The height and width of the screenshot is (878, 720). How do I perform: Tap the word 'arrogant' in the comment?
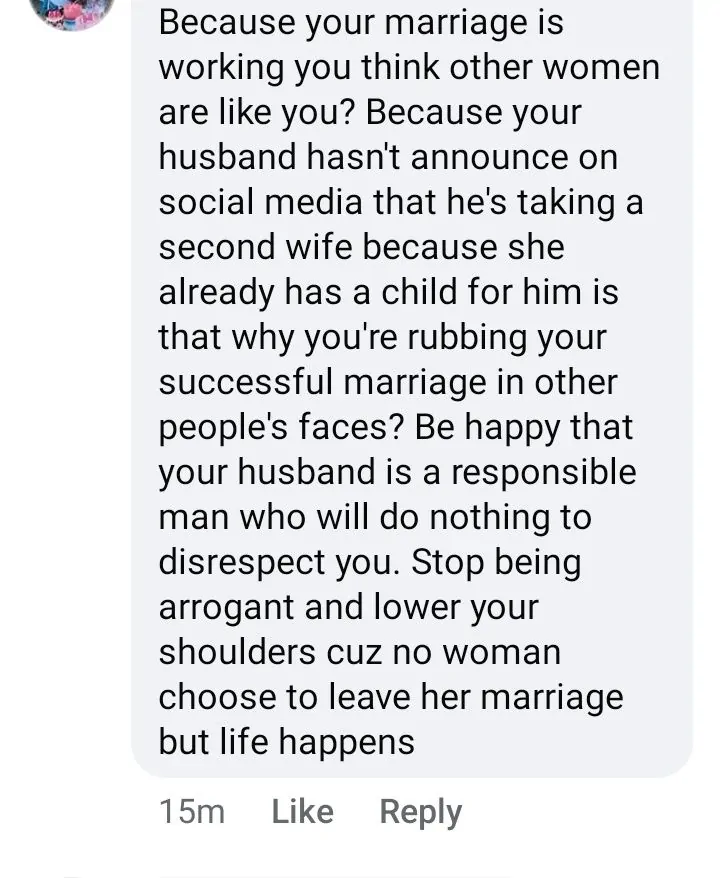[226, 609]
